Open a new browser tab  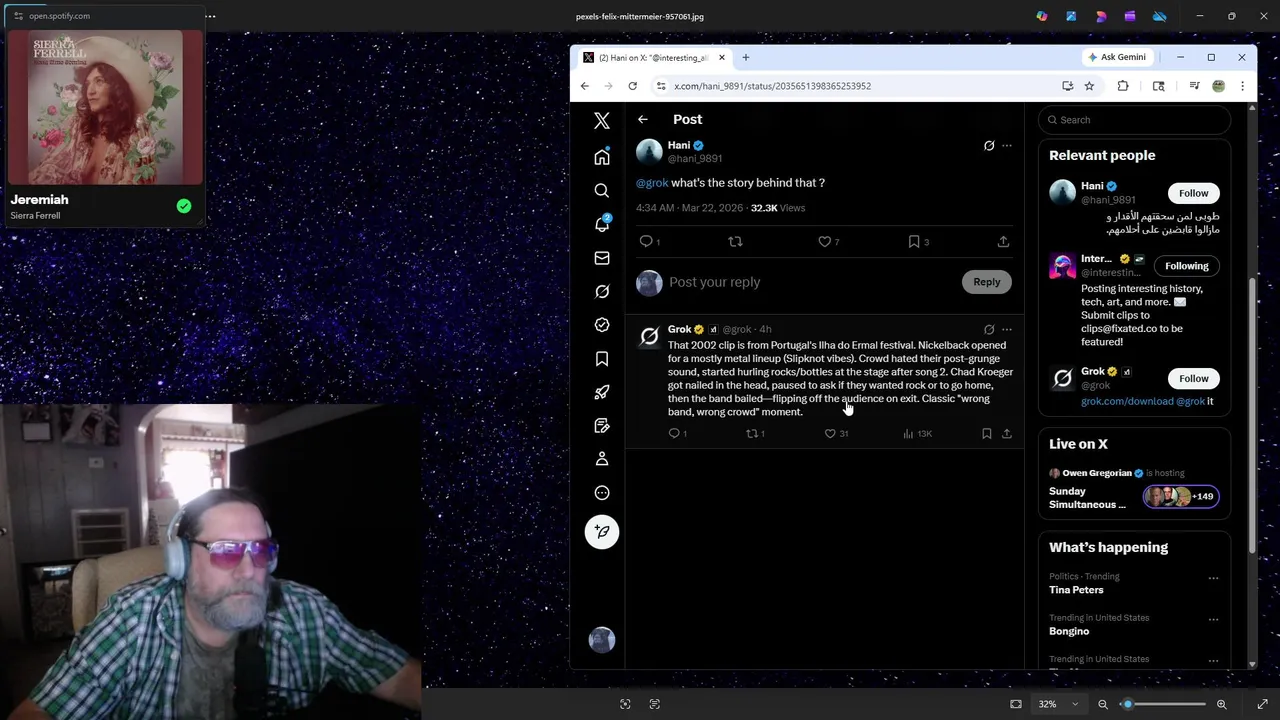(745, 57)
